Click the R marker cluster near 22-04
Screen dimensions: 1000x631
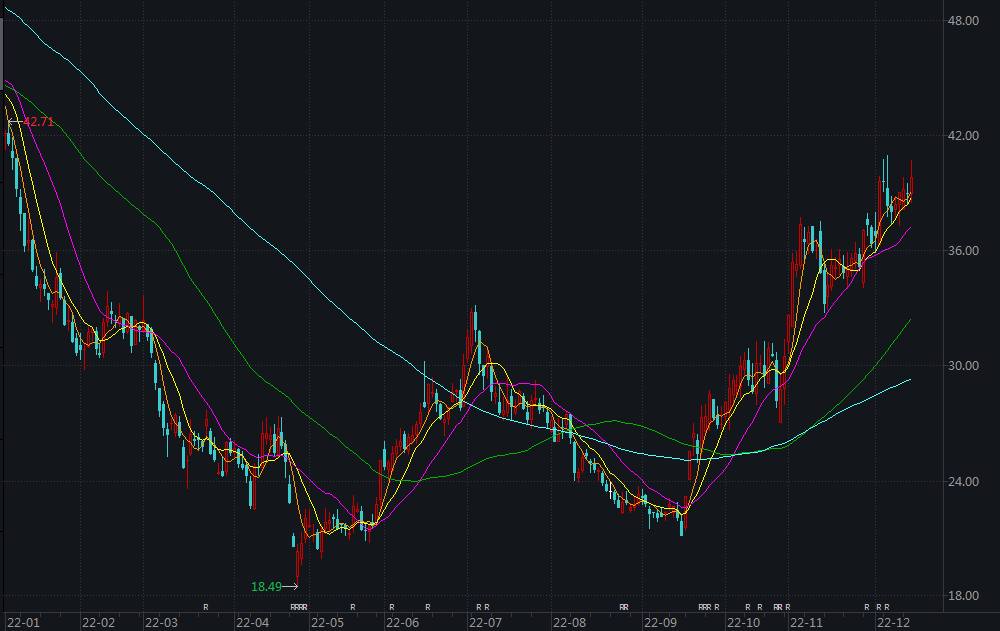point(298,607)
